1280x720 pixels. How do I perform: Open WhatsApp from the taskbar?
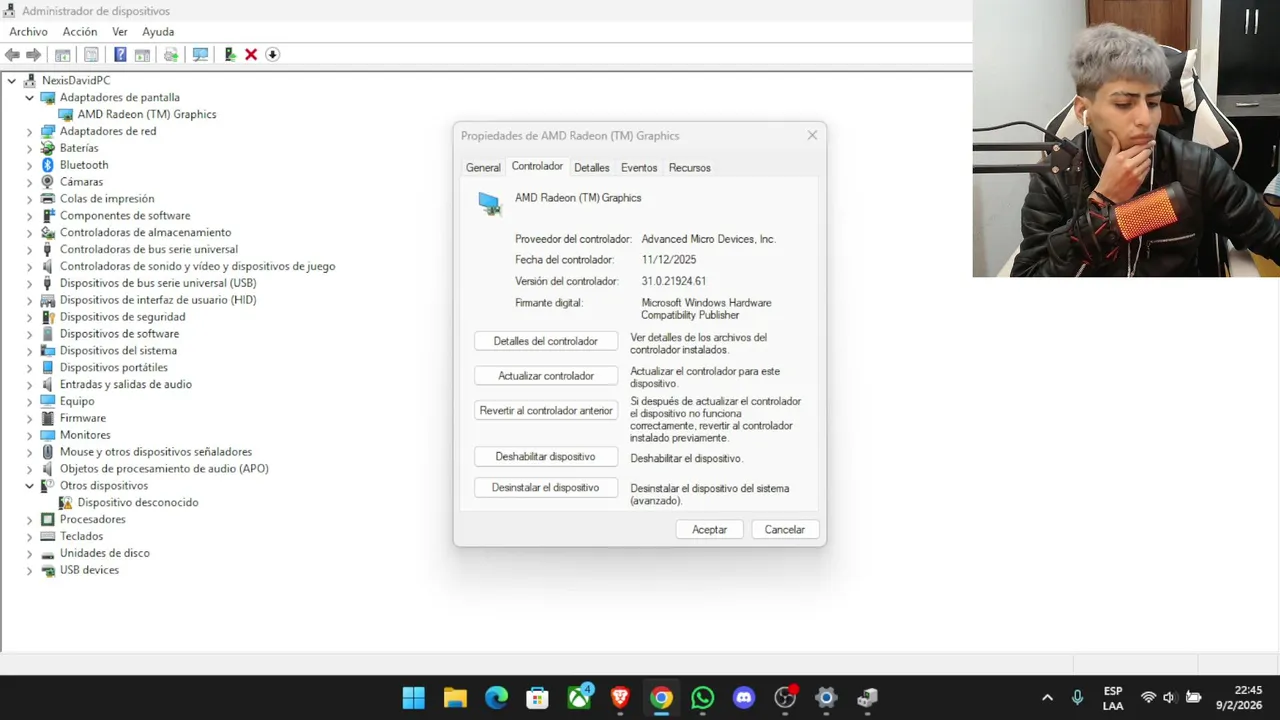703,698
